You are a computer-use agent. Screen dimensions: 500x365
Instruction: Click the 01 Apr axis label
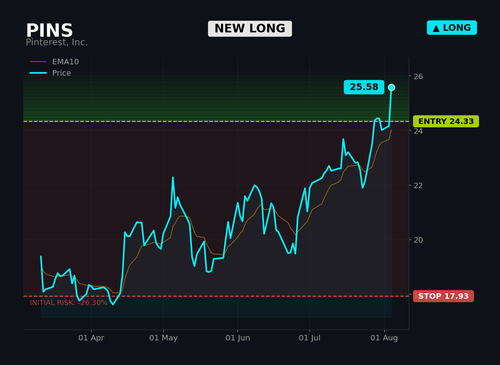point(91,338)
